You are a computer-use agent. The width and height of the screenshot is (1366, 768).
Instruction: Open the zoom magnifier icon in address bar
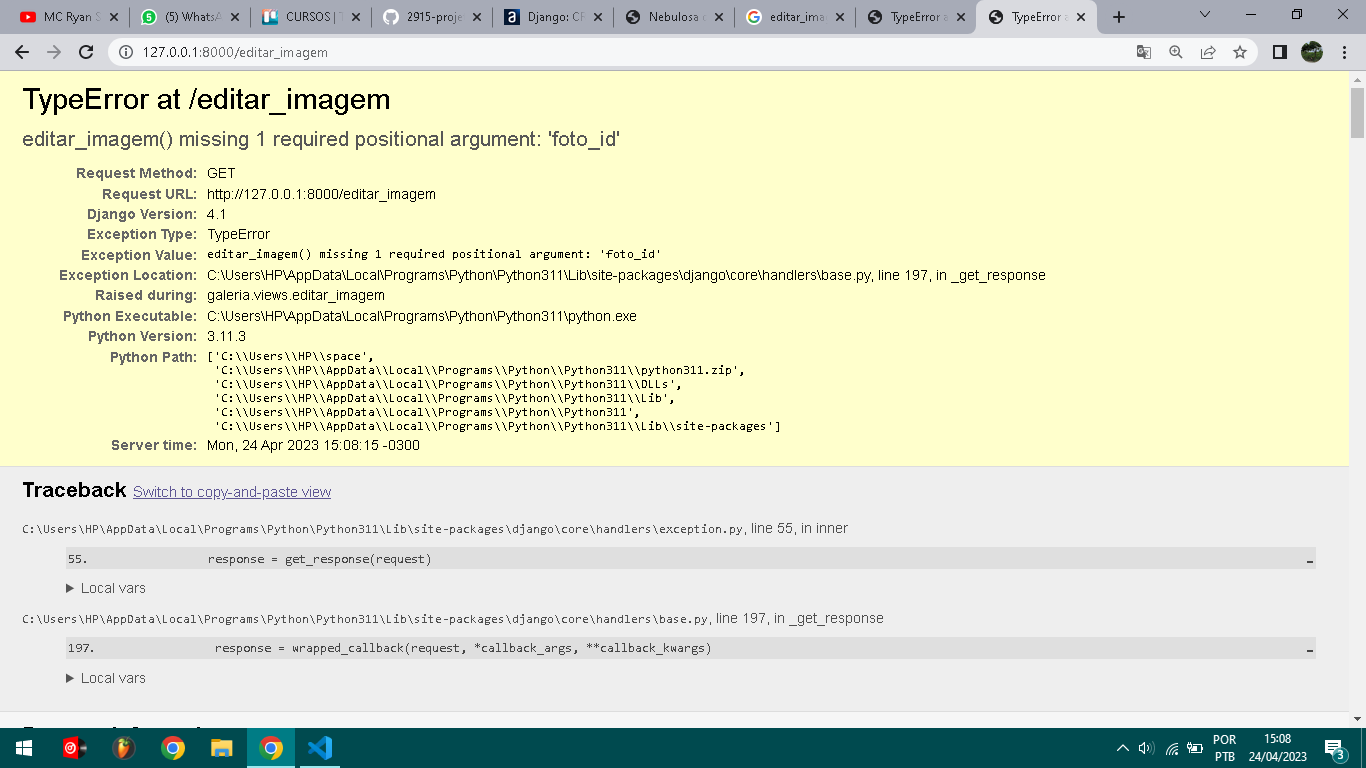[1176, 52]
